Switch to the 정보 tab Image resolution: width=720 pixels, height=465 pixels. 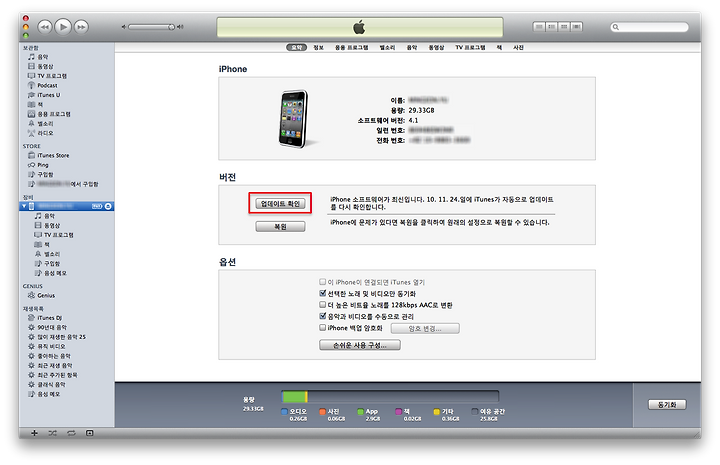[319, 47]
